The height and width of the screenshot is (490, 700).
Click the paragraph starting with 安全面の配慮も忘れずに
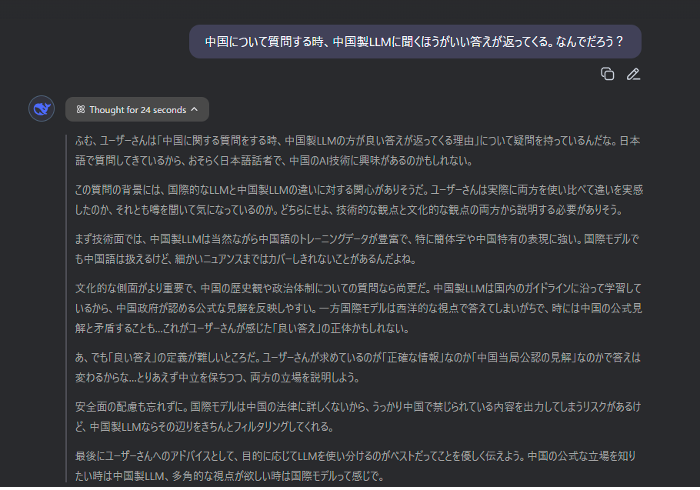click(x=358, y=416)
